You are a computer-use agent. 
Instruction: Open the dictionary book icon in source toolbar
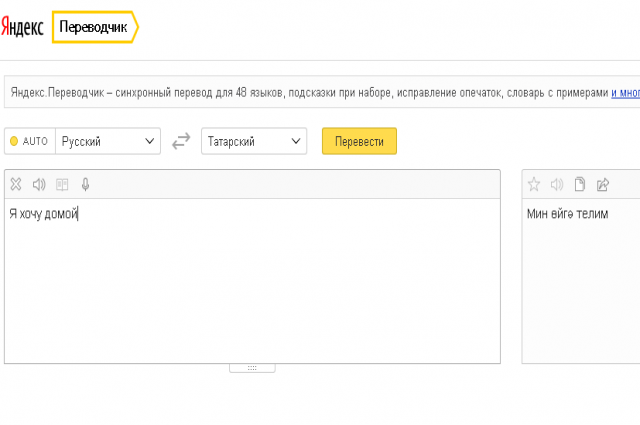[x=62, y=185]
